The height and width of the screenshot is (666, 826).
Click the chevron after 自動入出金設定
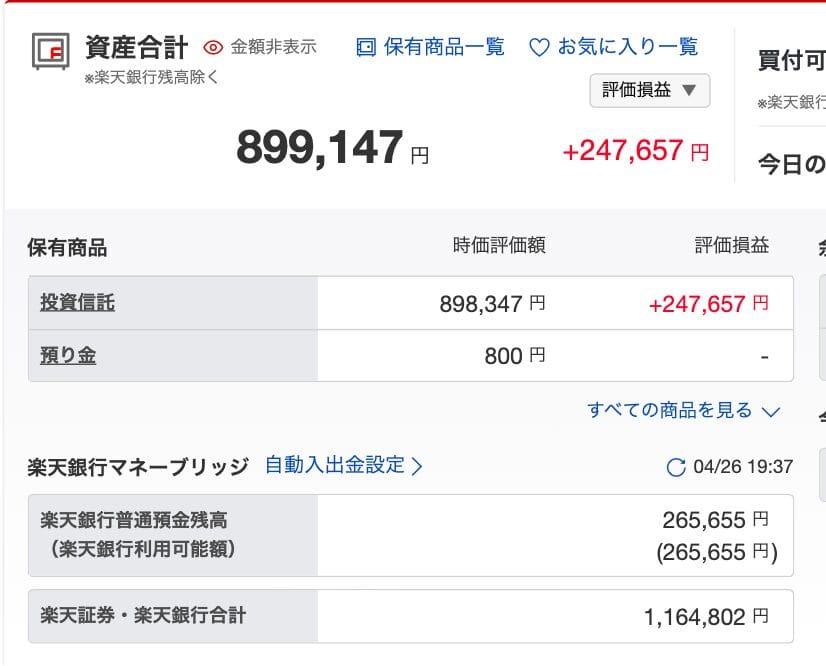pyautogui.click(x=418, y=466)
